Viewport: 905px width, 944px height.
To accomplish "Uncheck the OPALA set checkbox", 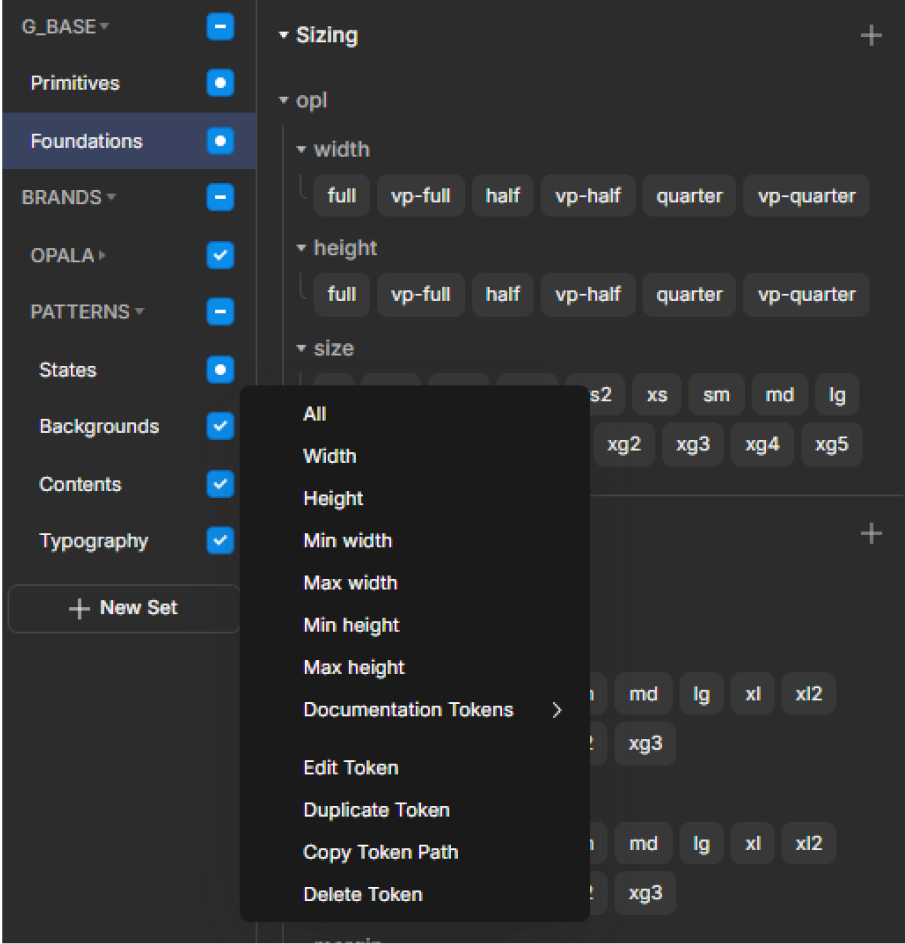I will tap(220, 256).
